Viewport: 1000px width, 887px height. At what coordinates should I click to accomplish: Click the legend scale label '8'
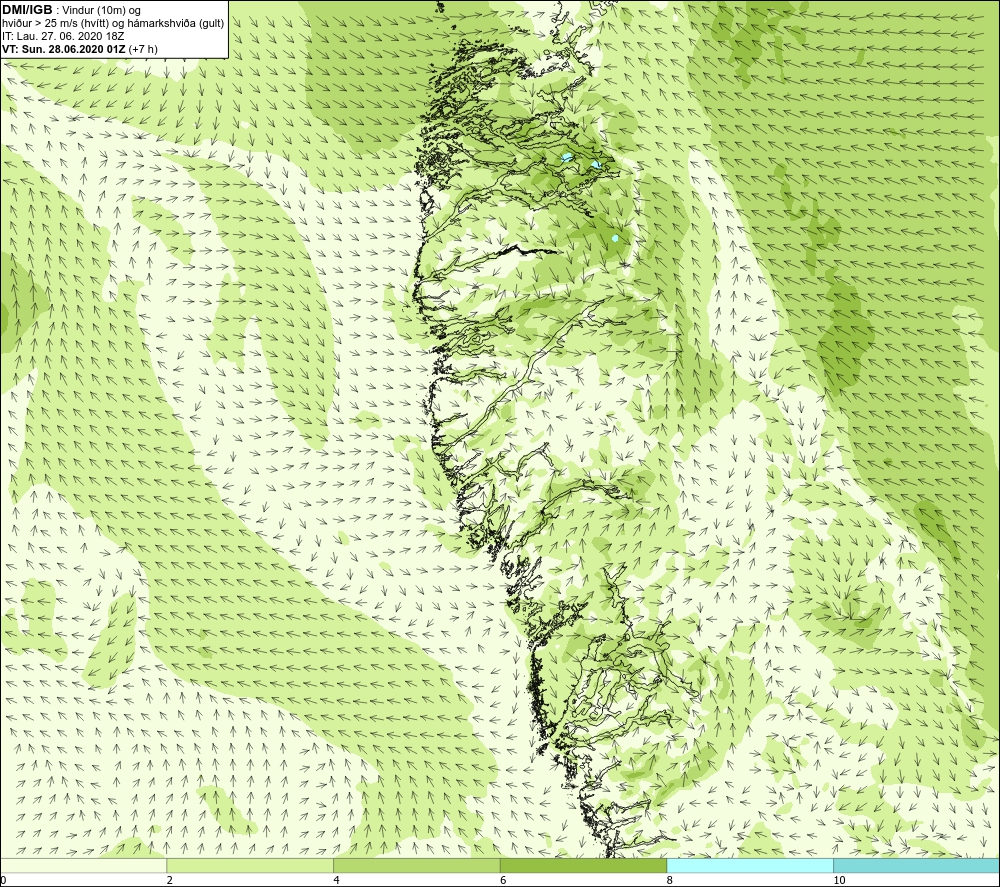(670, 880)
